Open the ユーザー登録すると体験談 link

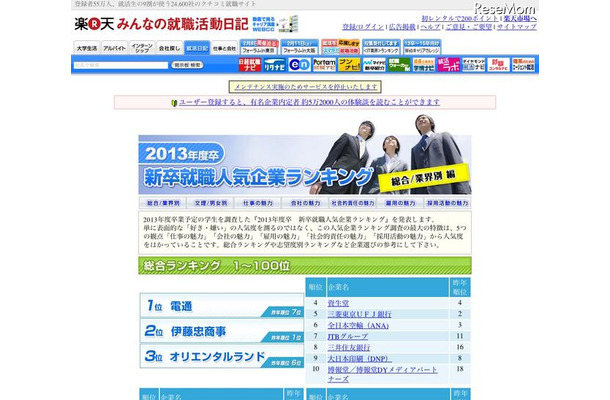(309, 102)
